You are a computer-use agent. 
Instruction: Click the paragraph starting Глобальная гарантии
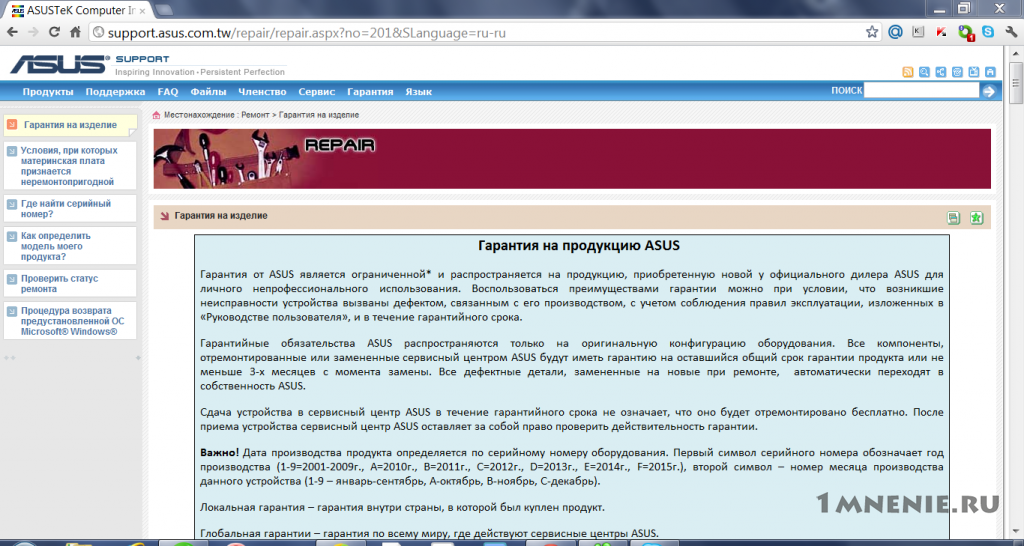[430, 532]
